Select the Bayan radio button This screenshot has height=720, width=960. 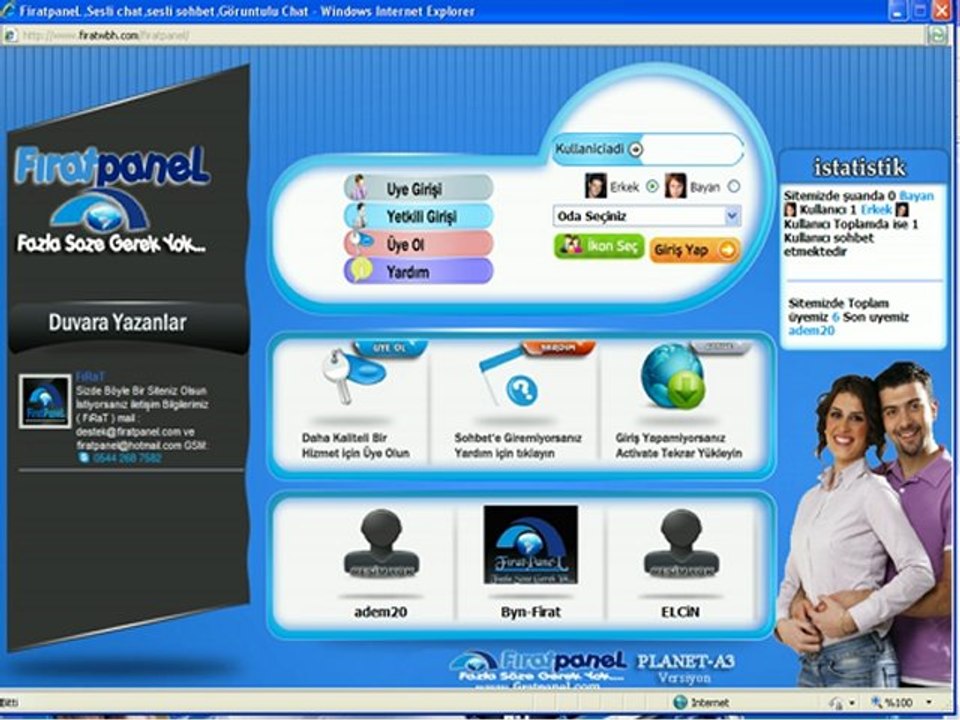pyautogui.click(x=733, y=186)
